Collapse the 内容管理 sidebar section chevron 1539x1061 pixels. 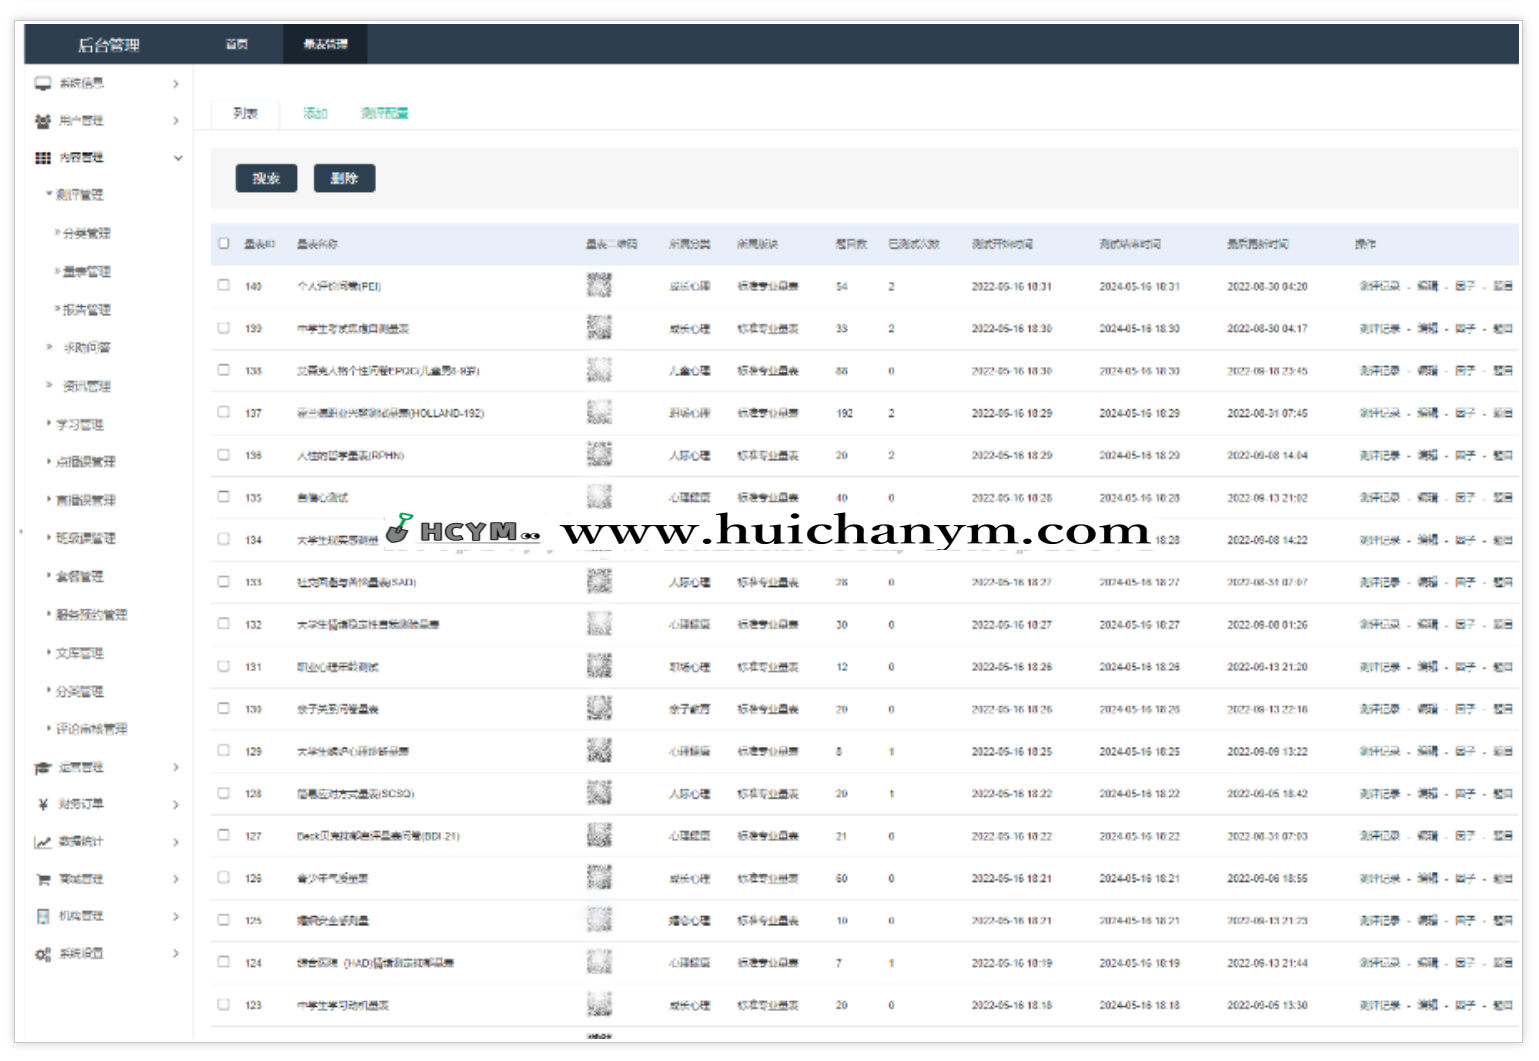click(178, 158)
